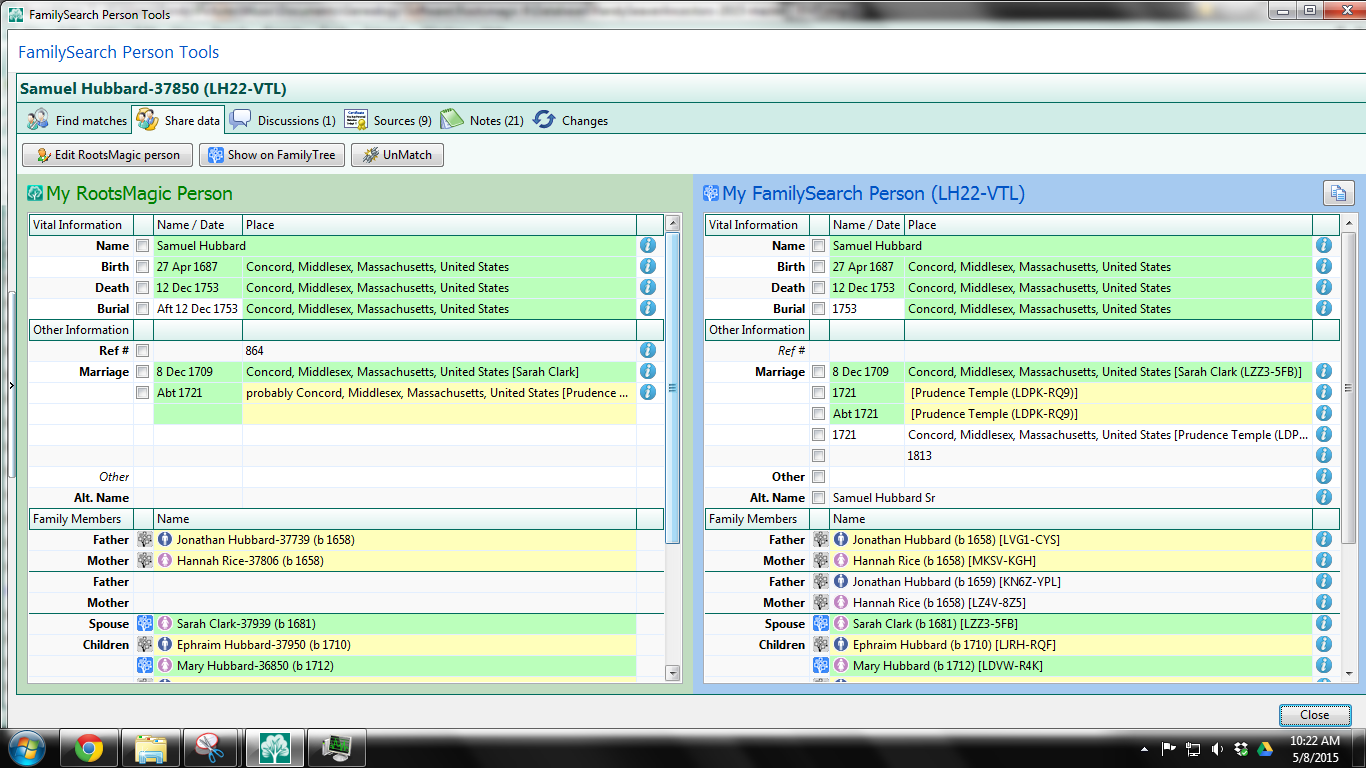
Task: Show hidden system tray icons
Action: pyautogui.click(x=1144, y=748)
